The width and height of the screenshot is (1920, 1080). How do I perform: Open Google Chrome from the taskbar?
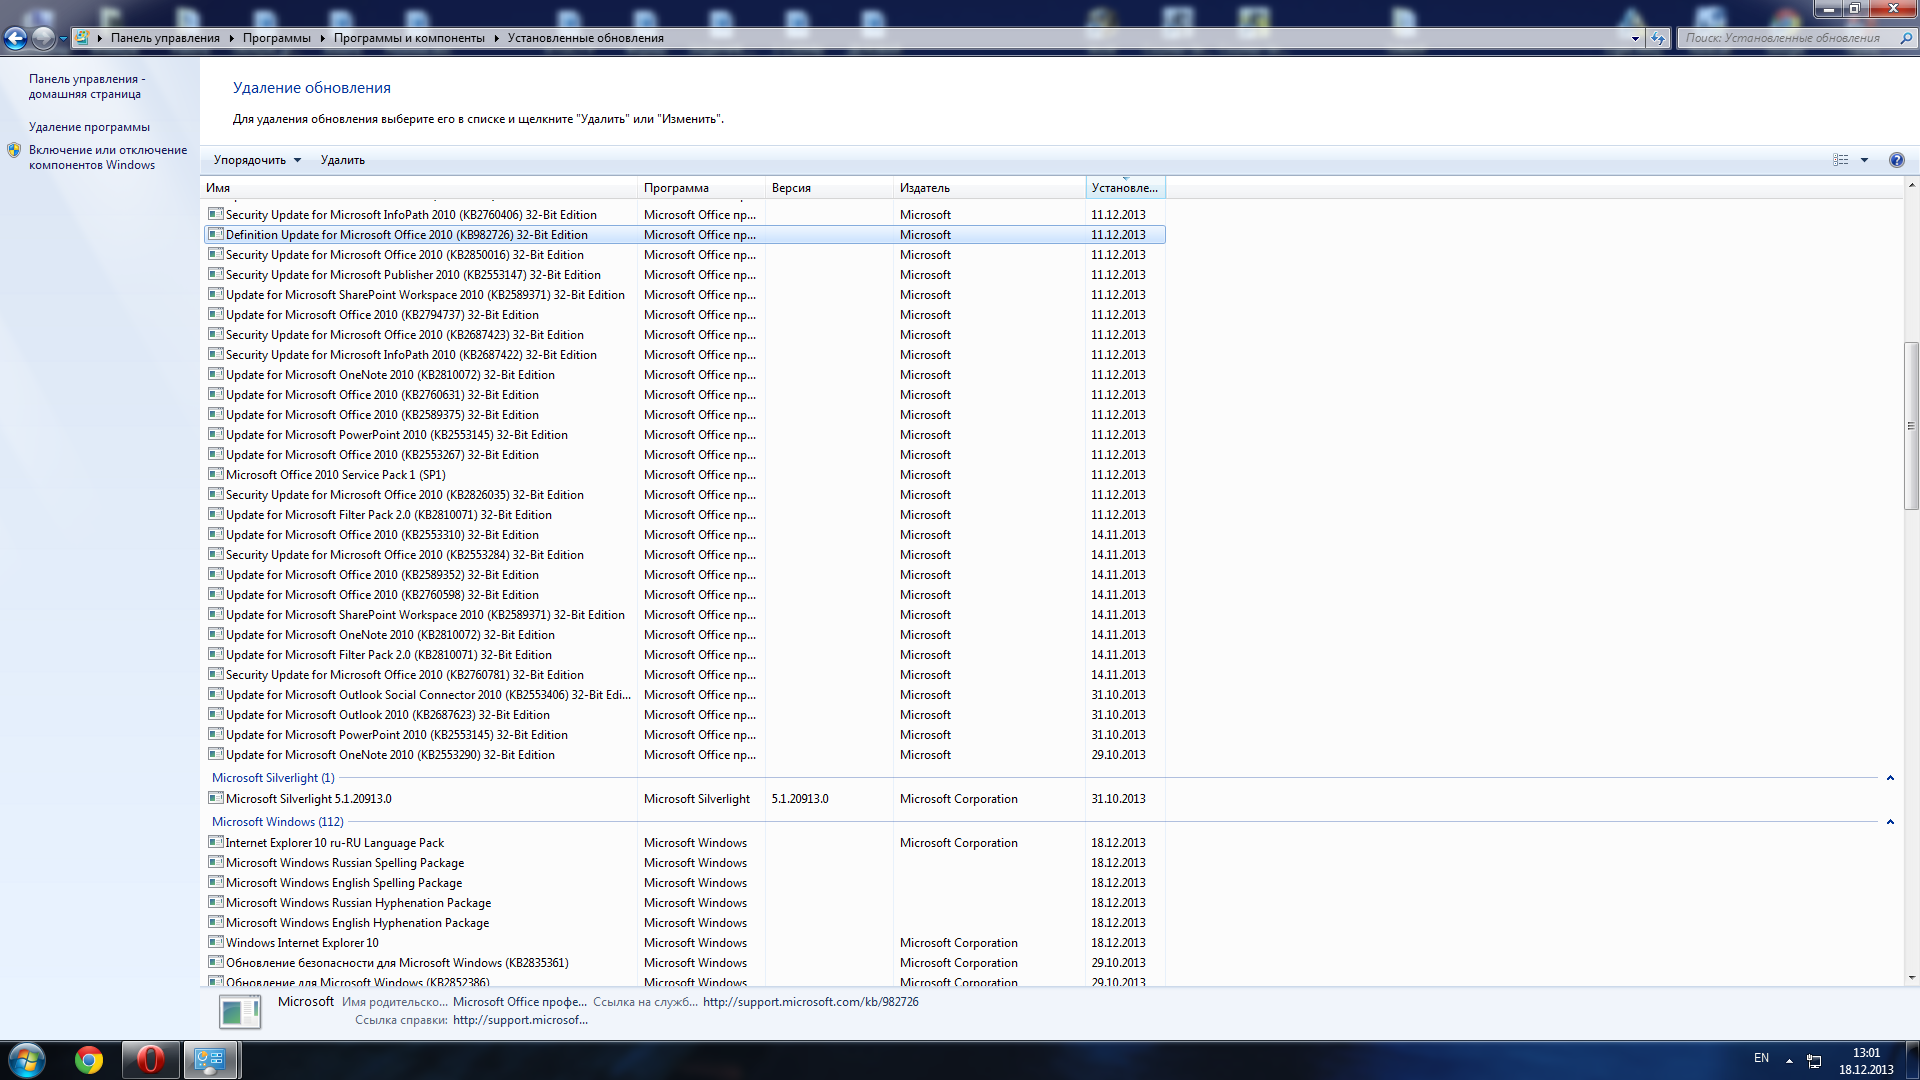89,1060
